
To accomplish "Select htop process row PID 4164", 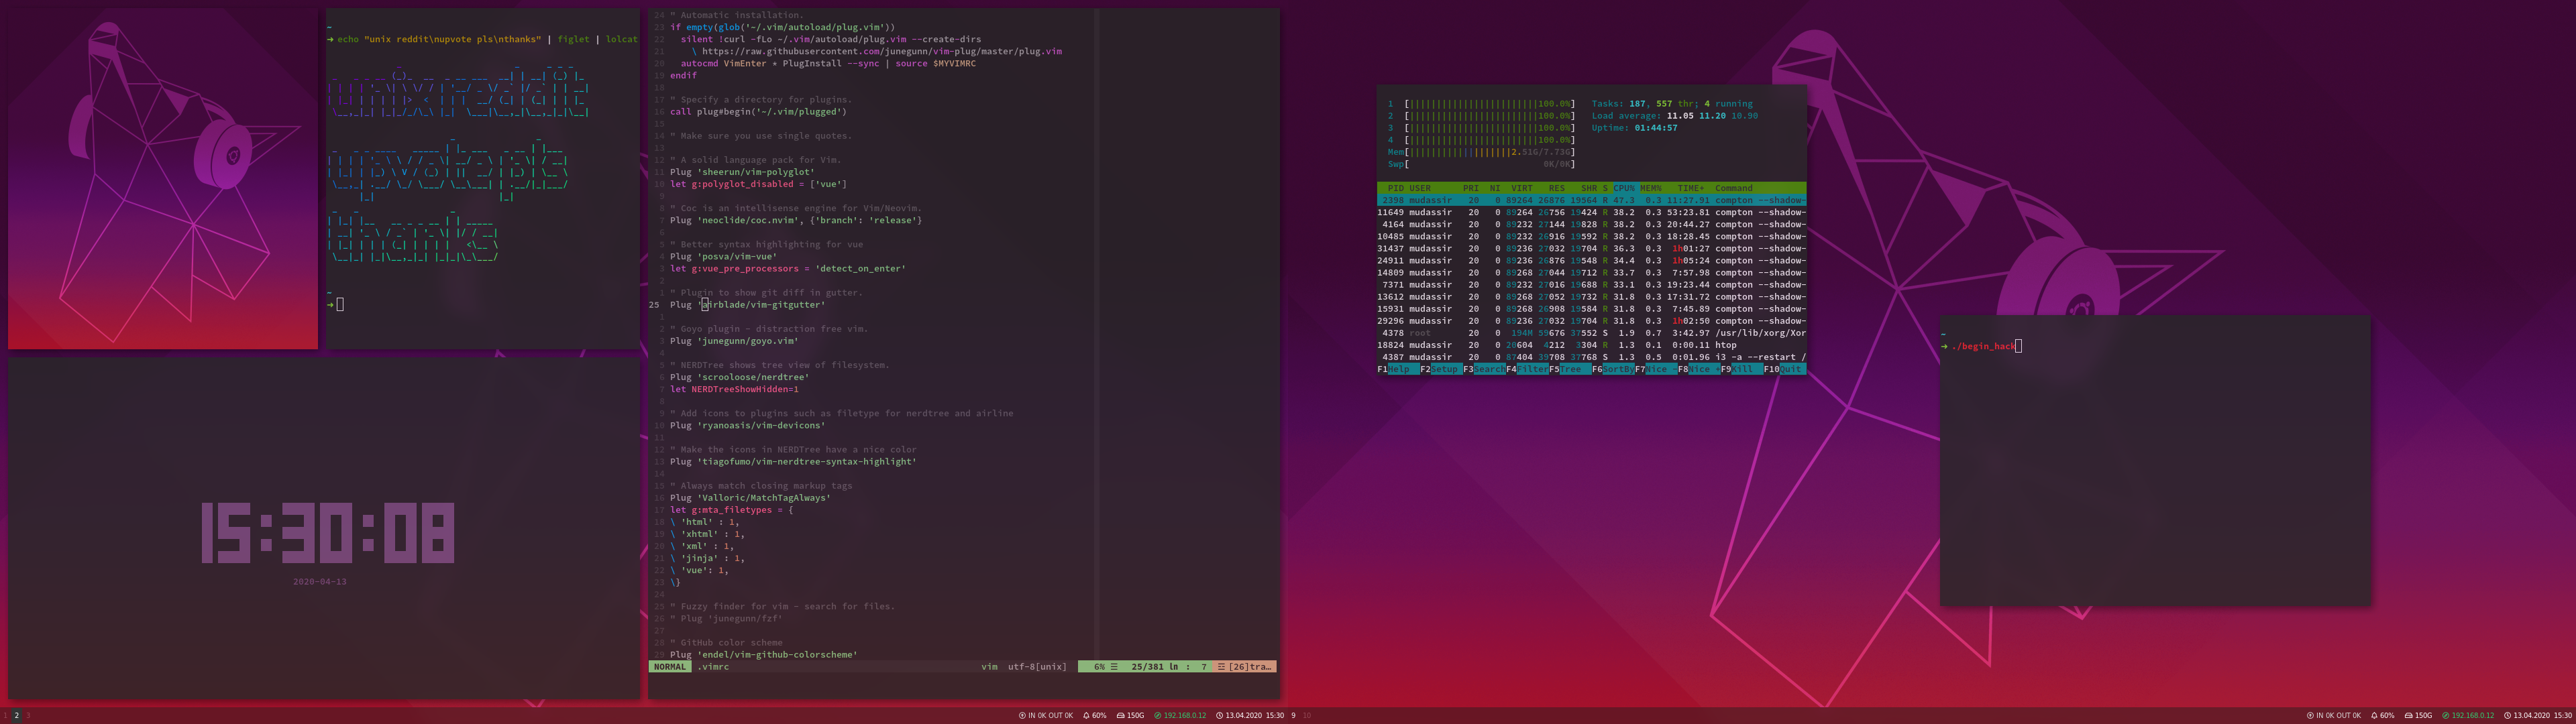I will [1592, 224].
